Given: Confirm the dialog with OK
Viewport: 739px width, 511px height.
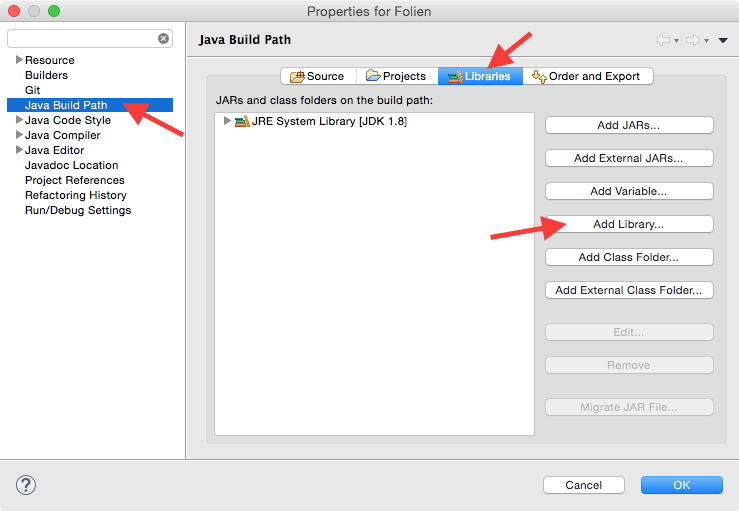Looking at the screenshot, I should coord(681,485).
